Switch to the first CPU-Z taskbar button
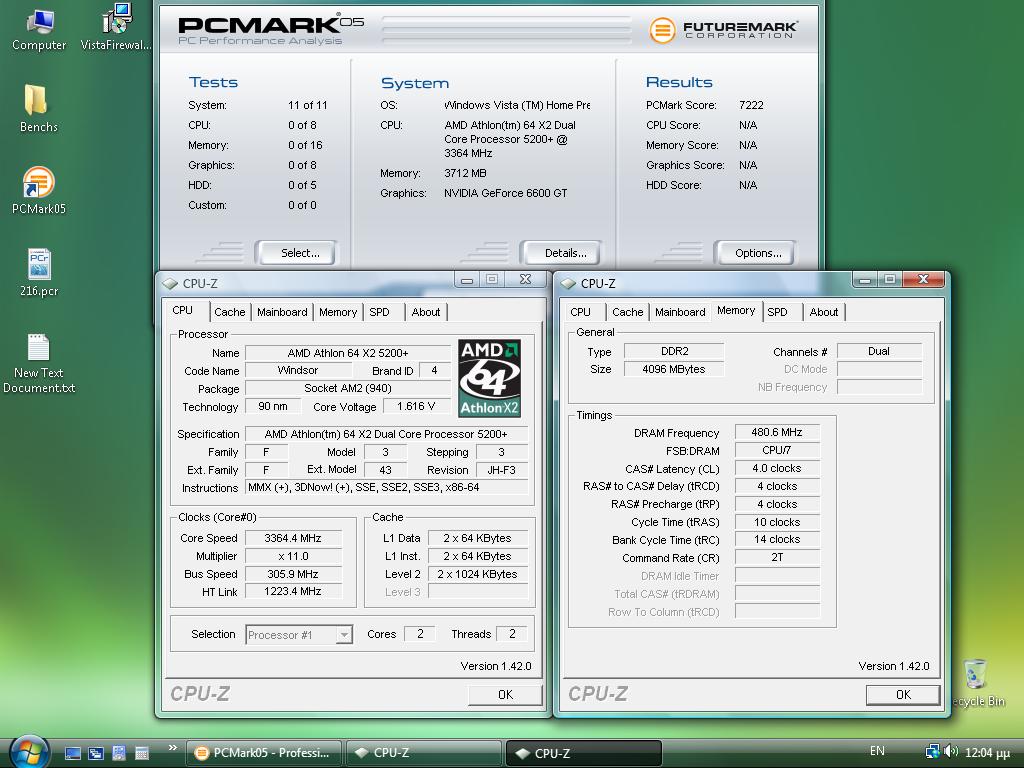 point(424,753)
